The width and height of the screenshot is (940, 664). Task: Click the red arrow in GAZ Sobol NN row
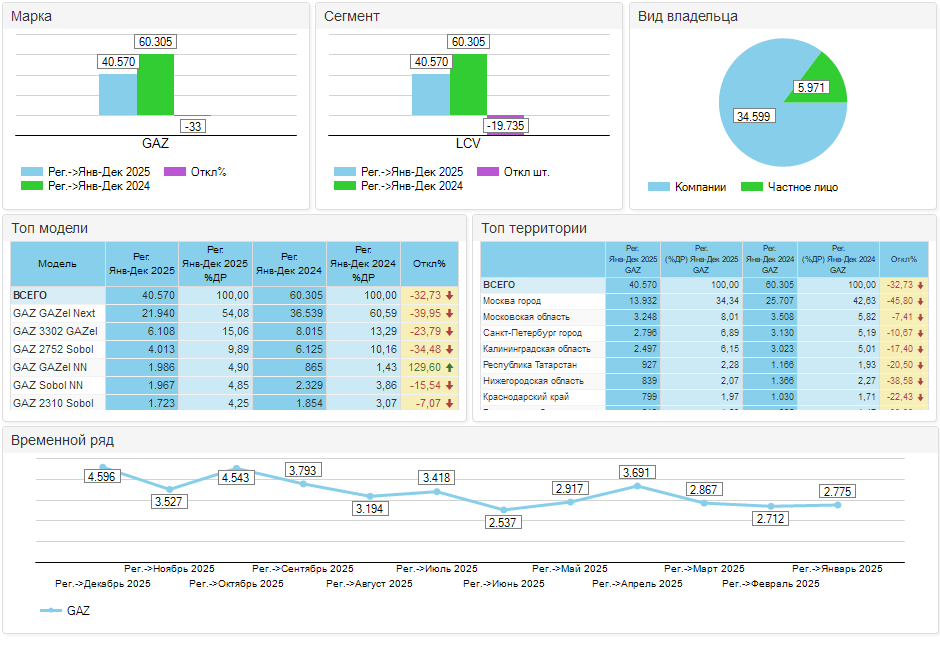click(x=450, y=385)
